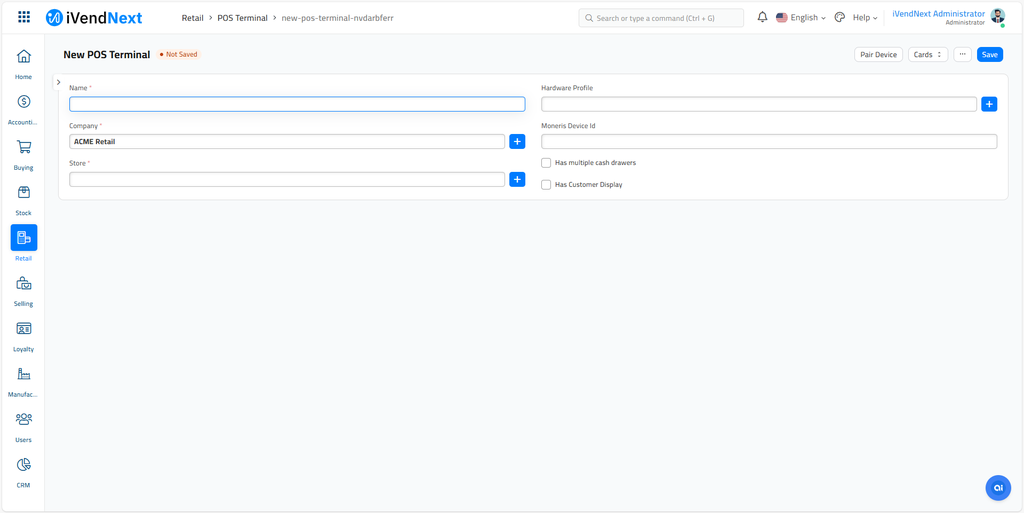Check the Has Customer Display box
Screen dimensions: 1024x513
click(546, 185)
